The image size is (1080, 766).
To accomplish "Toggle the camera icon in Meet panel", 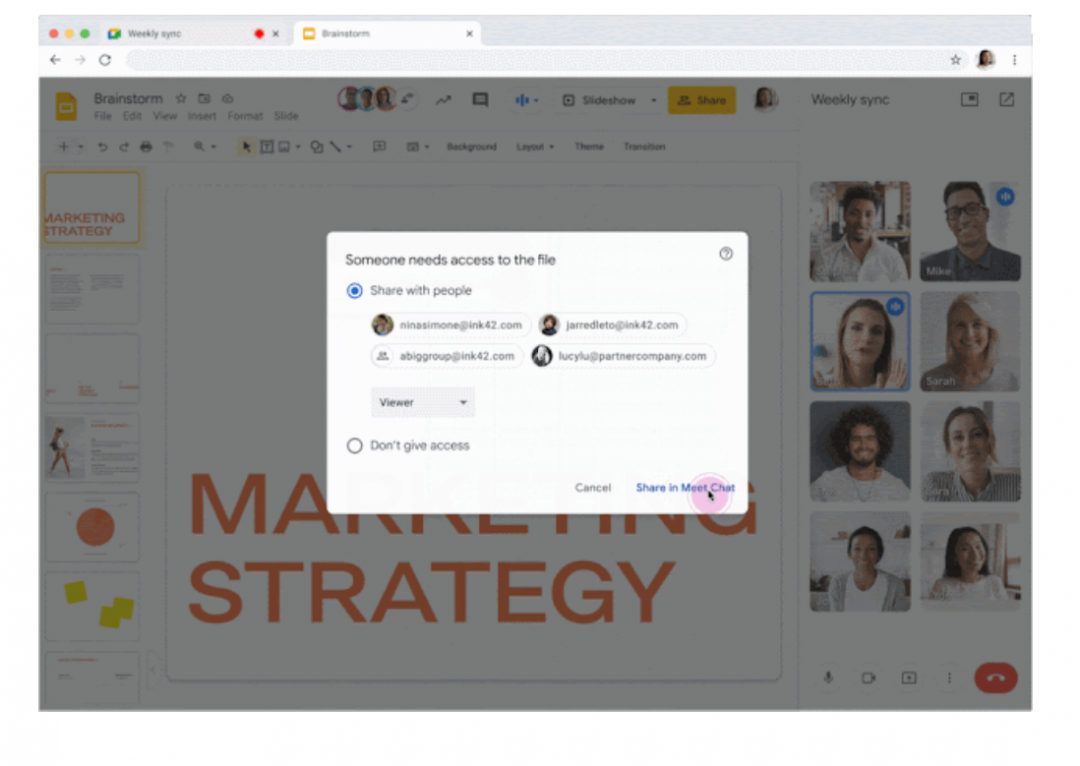I will click(868, 678).
